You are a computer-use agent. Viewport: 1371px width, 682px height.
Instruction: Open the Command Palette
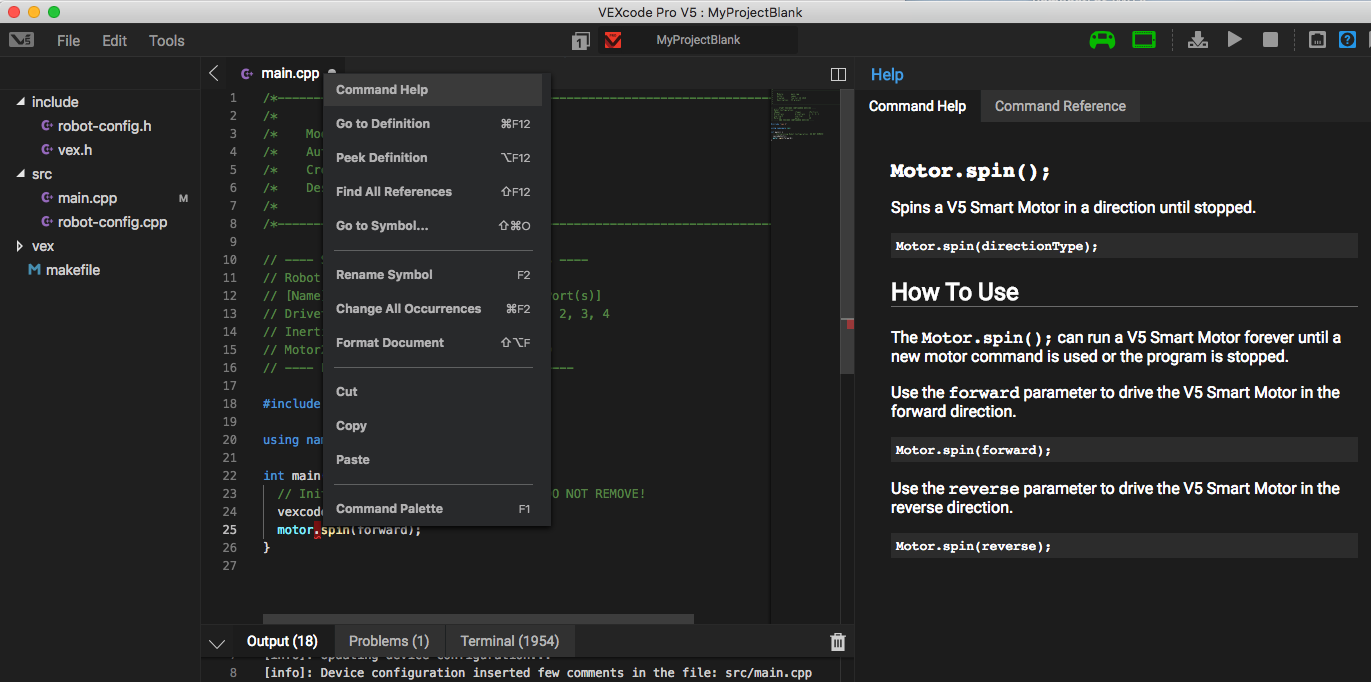[x=433, y=509]
